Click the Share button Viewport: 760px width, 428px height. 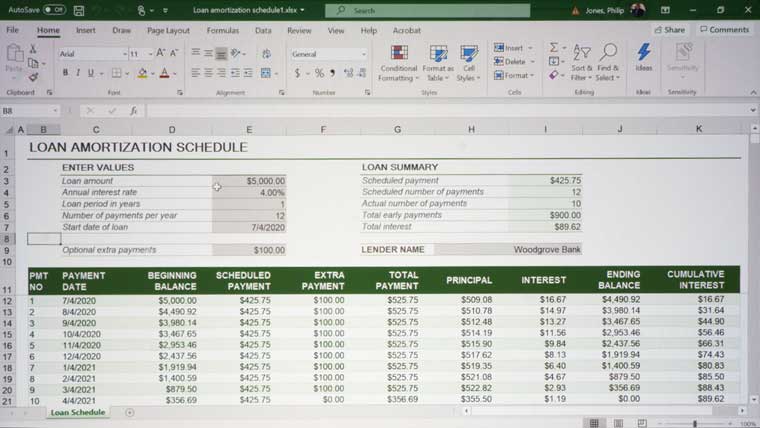tap(669, 30)
